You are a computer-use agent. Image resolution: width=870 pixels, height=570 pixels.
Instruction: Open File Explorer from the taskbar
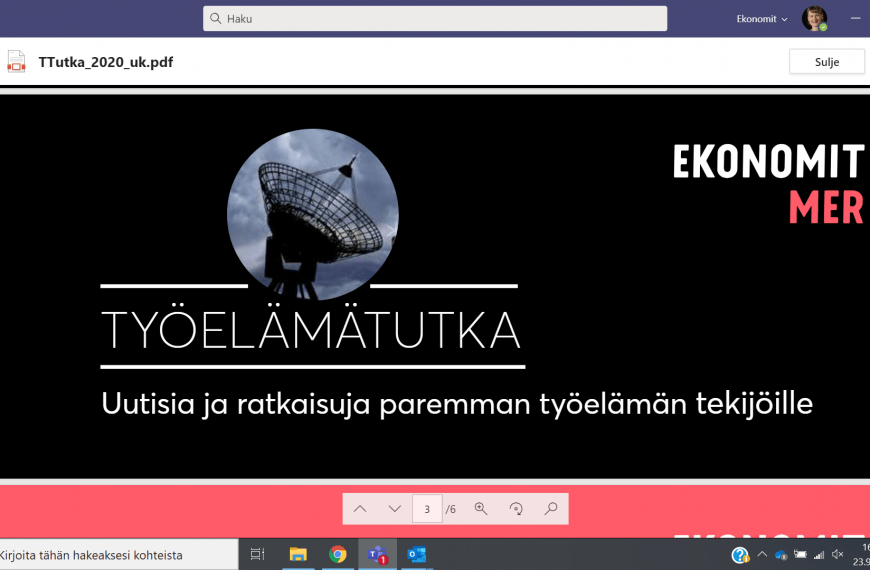[x=298, y=554]
